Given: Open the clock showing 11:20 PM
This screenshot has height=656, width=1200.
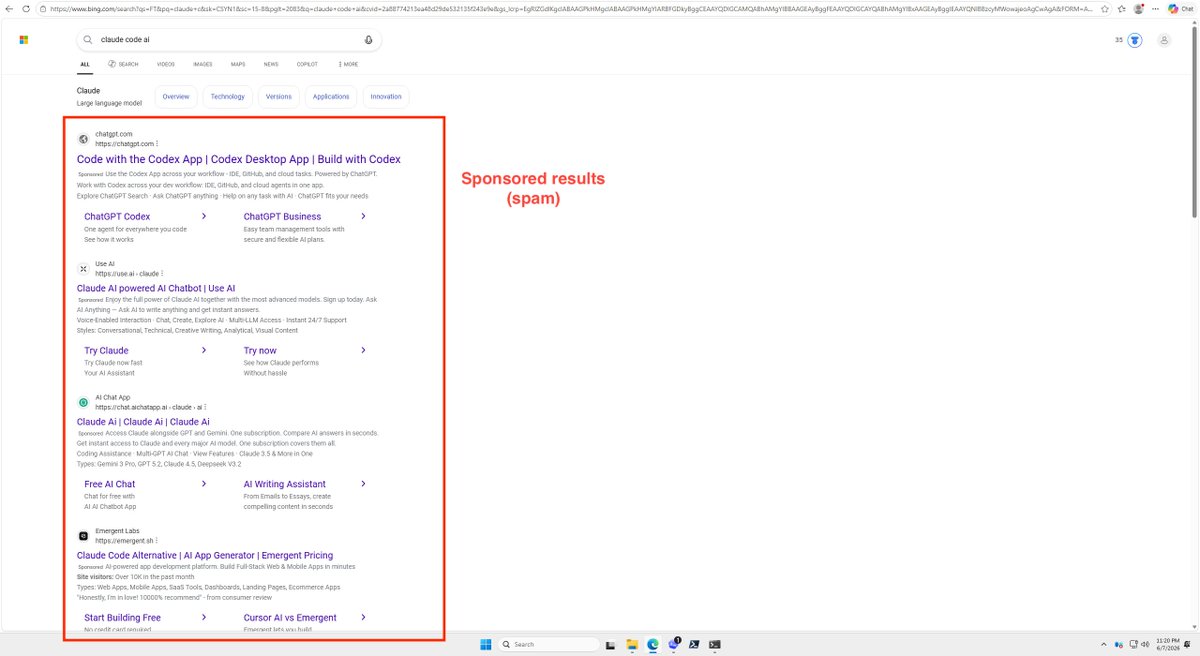Looking at the screenshot, I should [x=1167, y=644].
